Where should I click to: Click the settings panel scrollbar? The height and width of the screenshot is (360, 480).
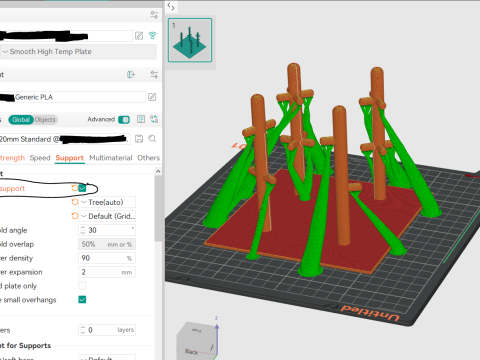(158, 208)
